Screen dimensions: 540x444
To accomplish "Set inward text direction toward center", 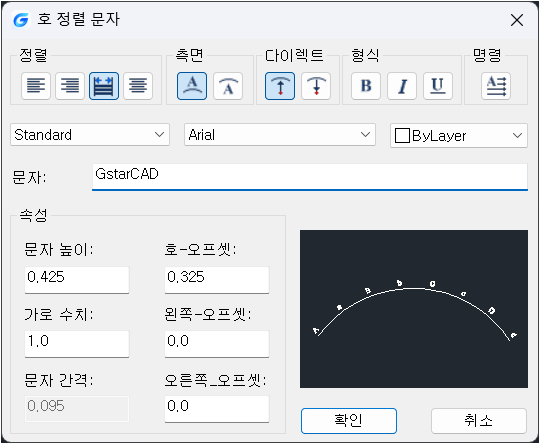I will pos(316,86).
